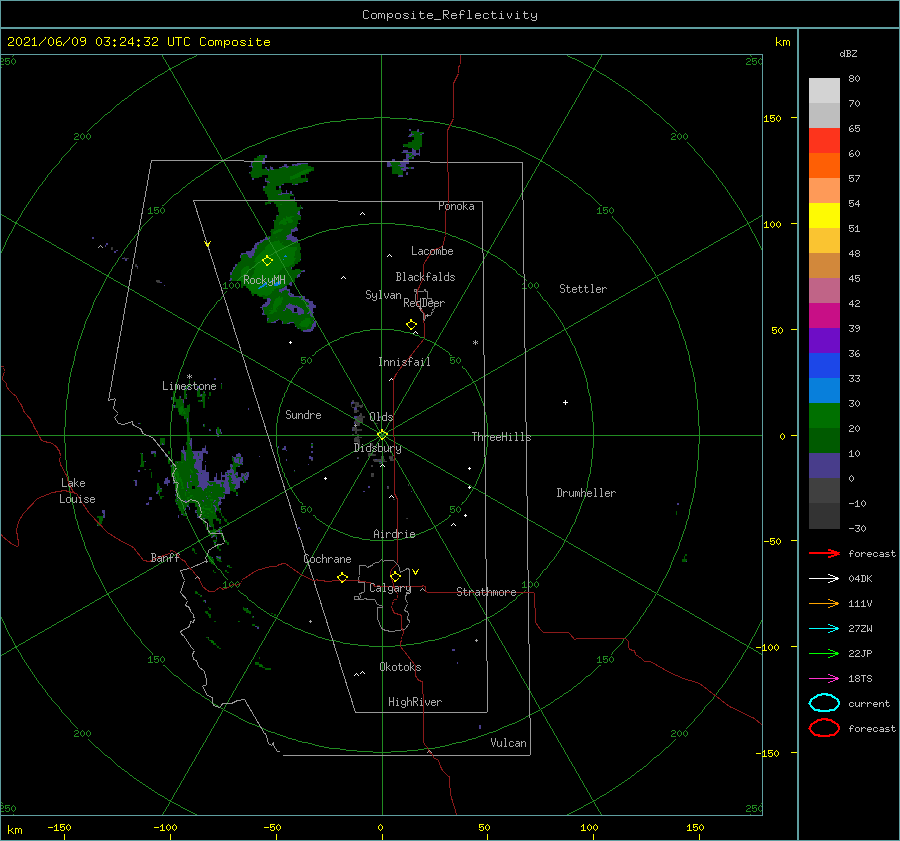Click the Lacombe city label

[x=432, y=251]
